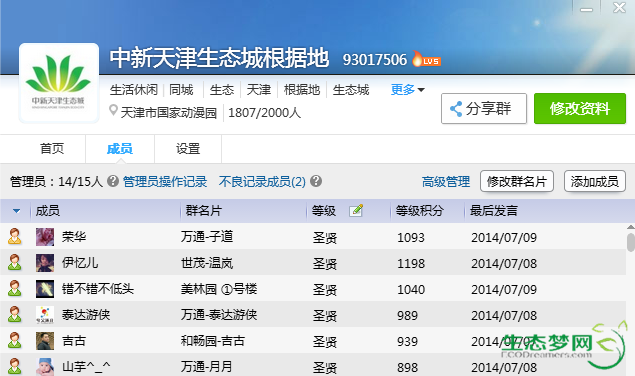Click help icon next to 管理员 count
The image size is (635, 376).
click(x=113, y=181)
